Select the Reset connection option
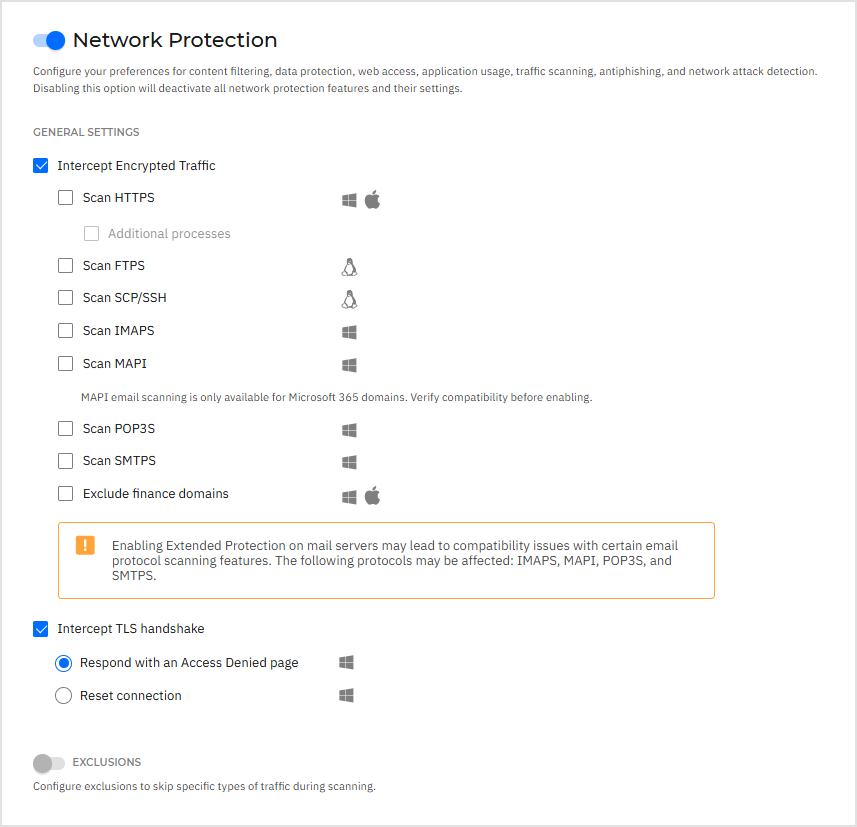The image size is (857, 827). point(63,694)
